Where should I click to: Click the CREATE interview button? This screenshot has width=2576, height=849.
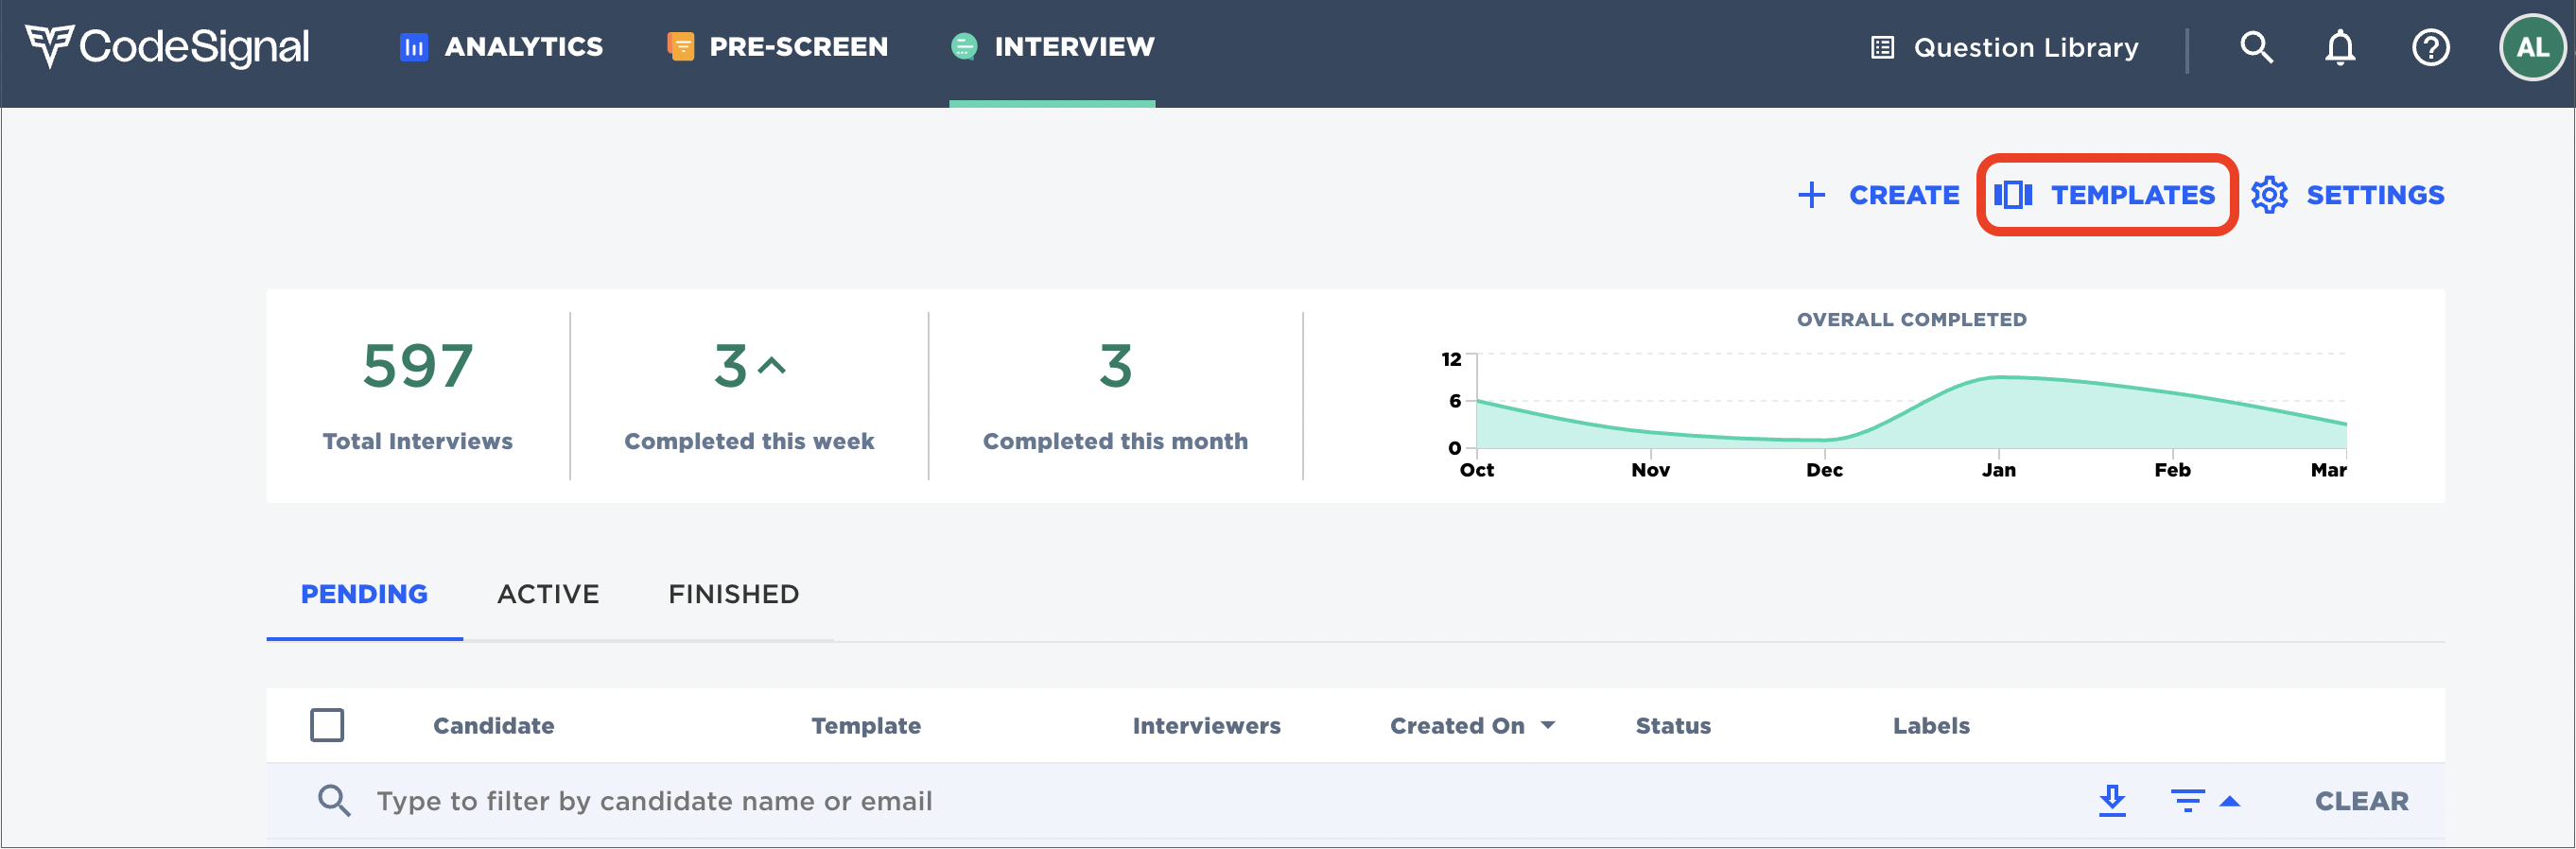(1878, 195)
